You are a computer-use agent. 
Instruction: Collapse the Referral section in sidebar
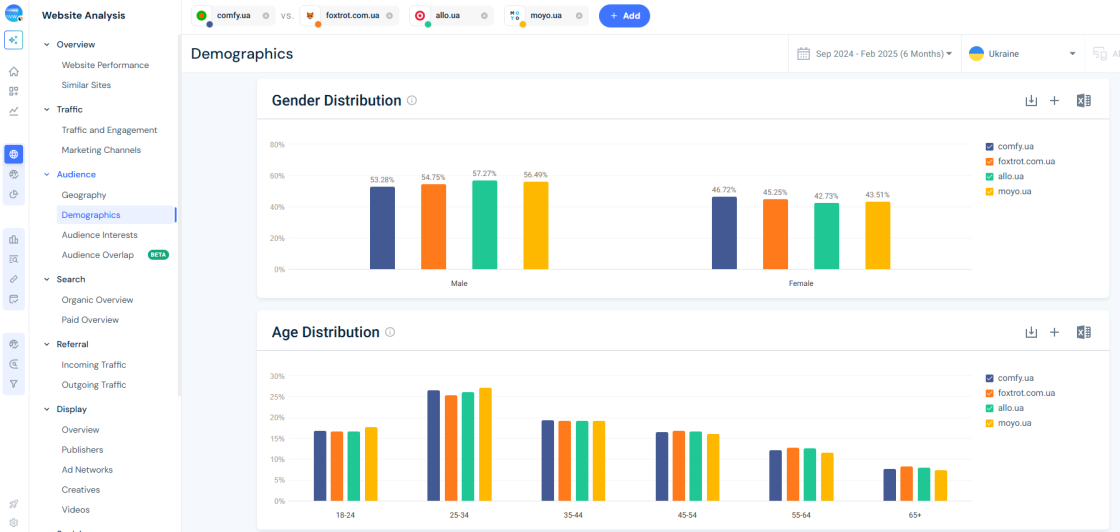(x=46, y=344)
